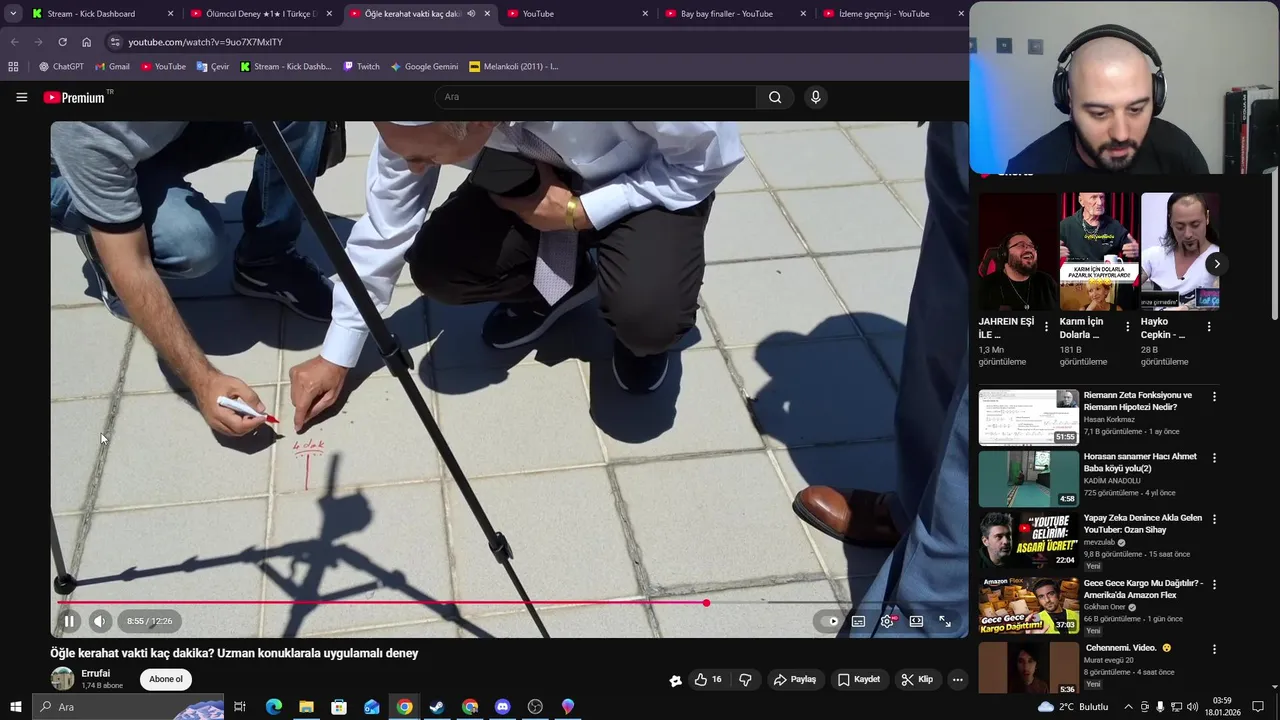This screenshot has width=1280, height=720.
Task: Open the ChatGPT bookmark
Action: pyautogui.click(x=61, y=67)
